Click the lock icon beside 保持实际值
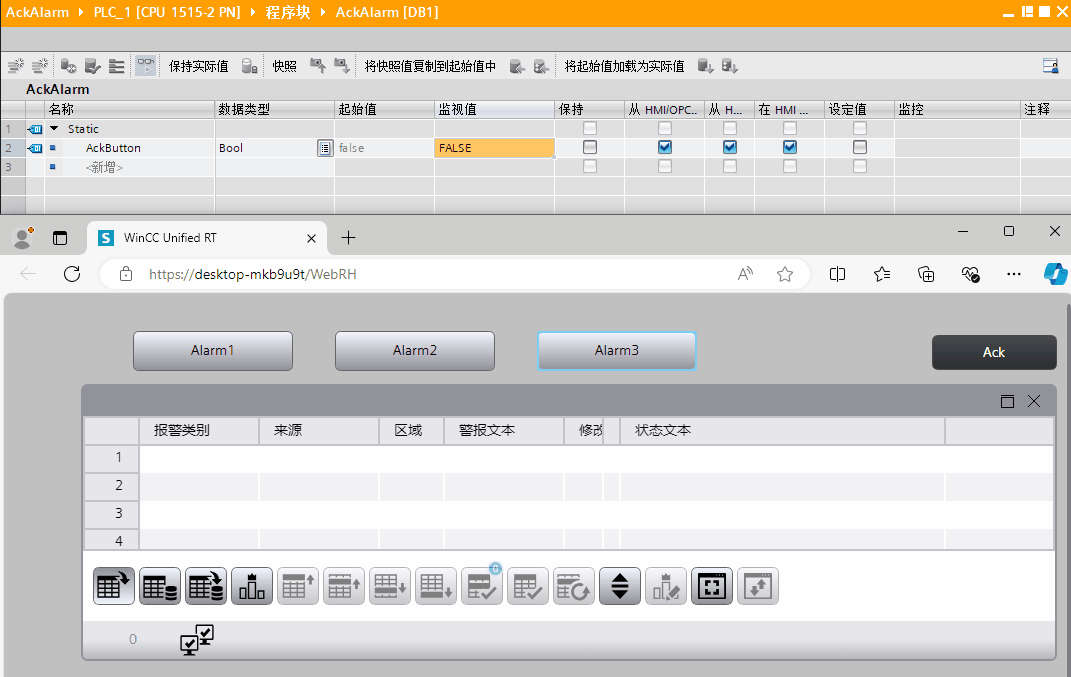The height and width of the screenshot is (677, 1071). 249,66
